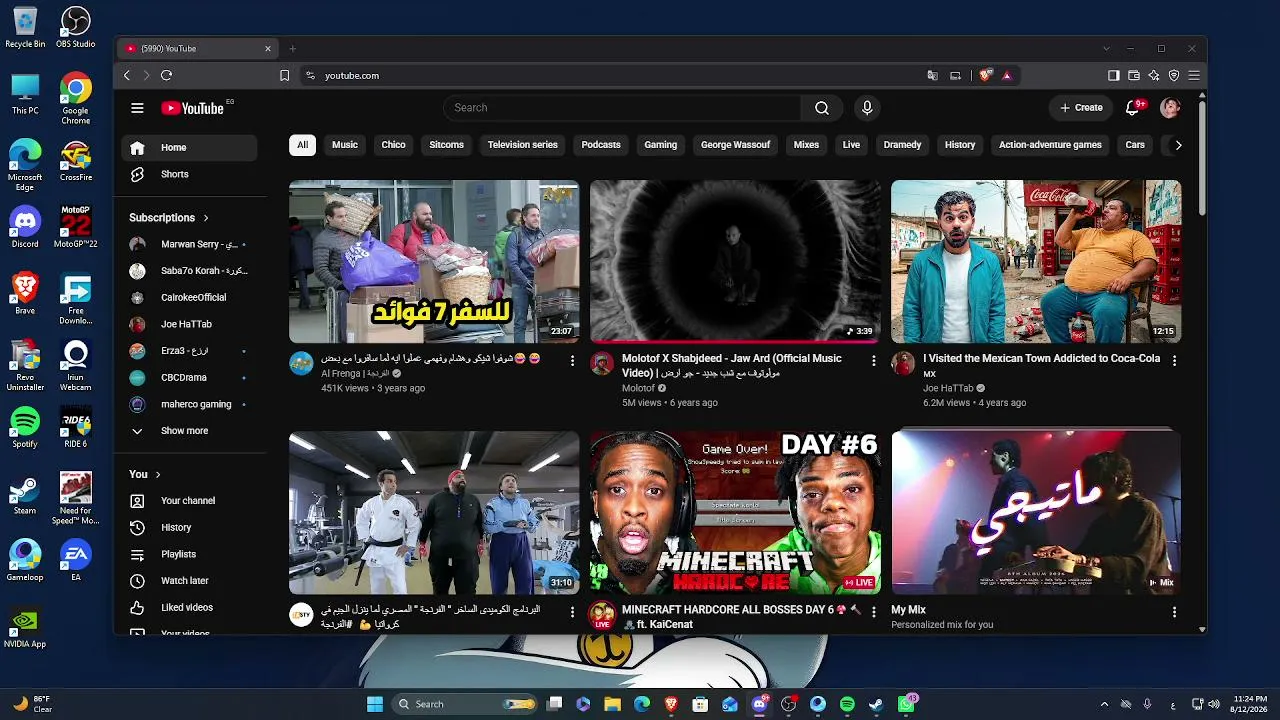Open the Brave VPN shield icon
The height and width of the screenshot is (720, 1280).
coord(1174,75)
